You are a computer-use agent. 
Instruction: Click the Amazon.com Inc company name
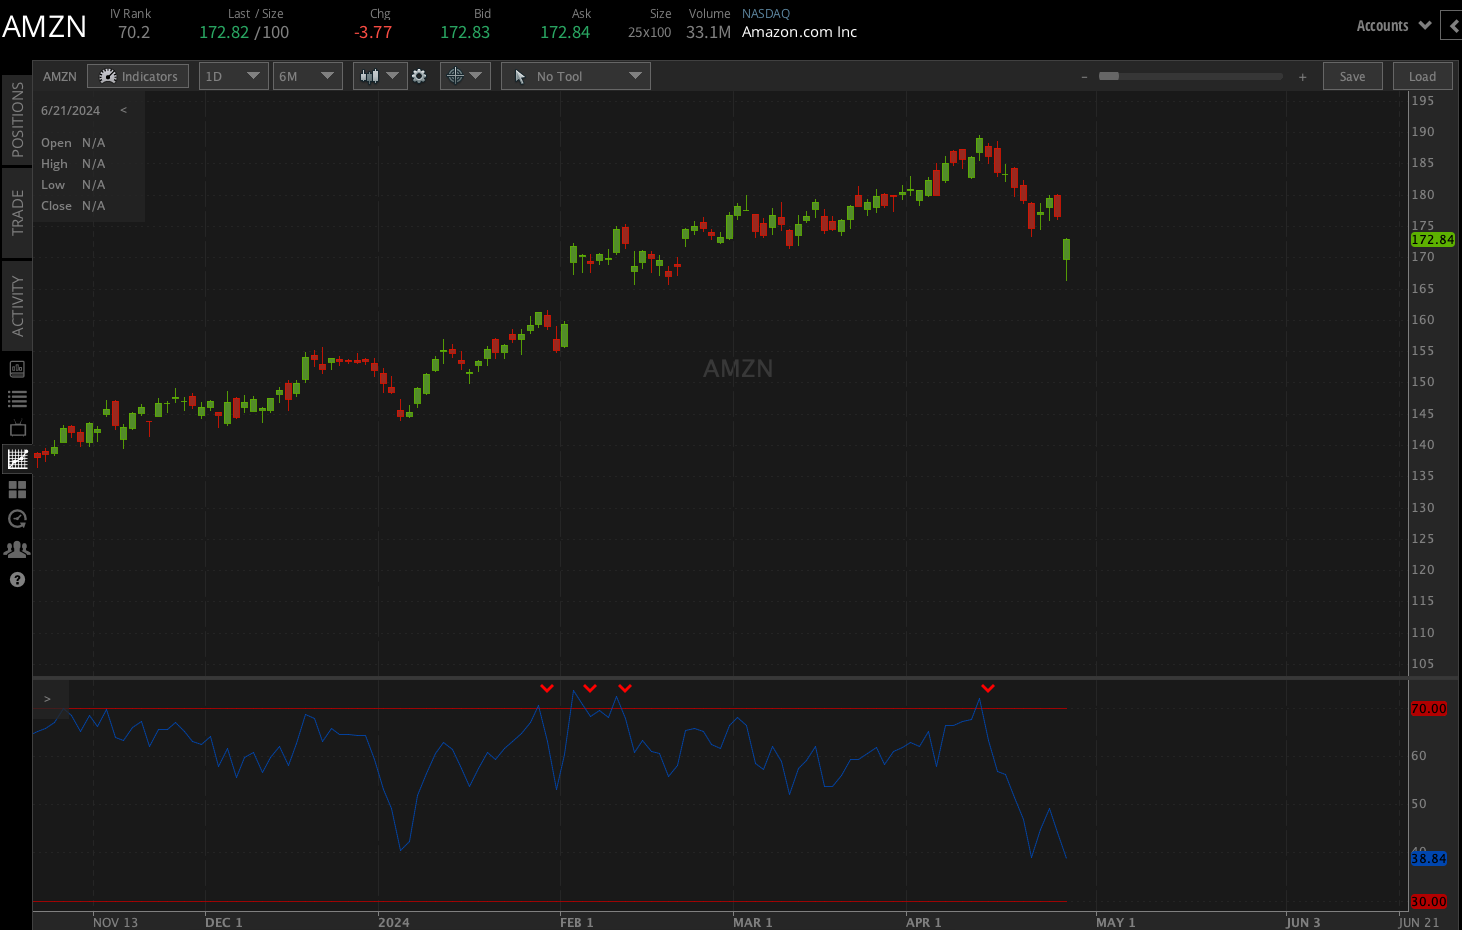(x=799, y=32)
